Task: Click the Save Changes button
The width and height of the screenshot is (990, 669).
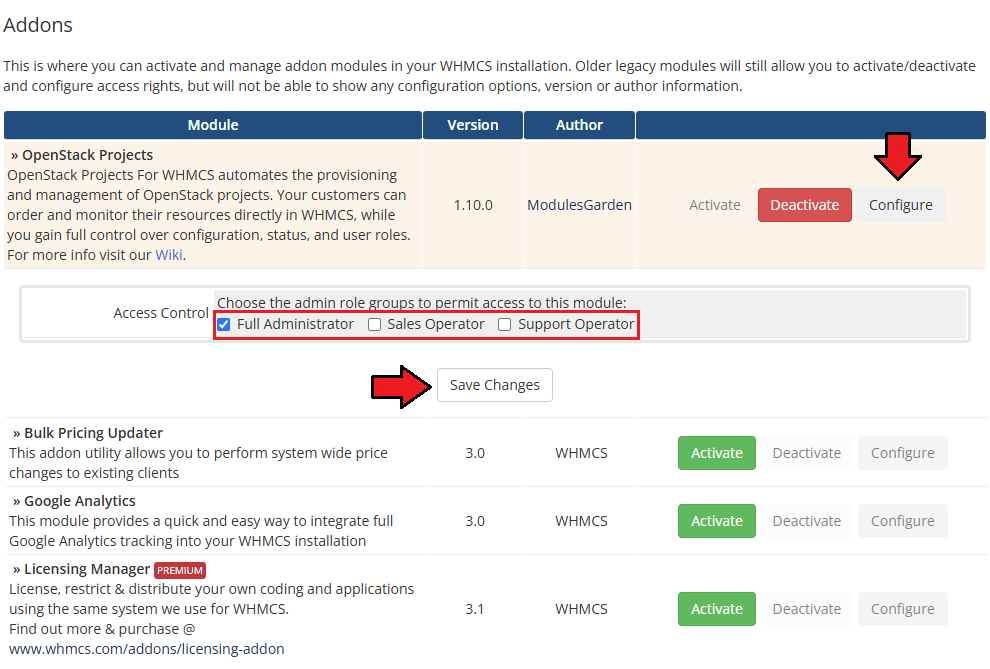Action: pyautogui.click(x=494, y=385)
